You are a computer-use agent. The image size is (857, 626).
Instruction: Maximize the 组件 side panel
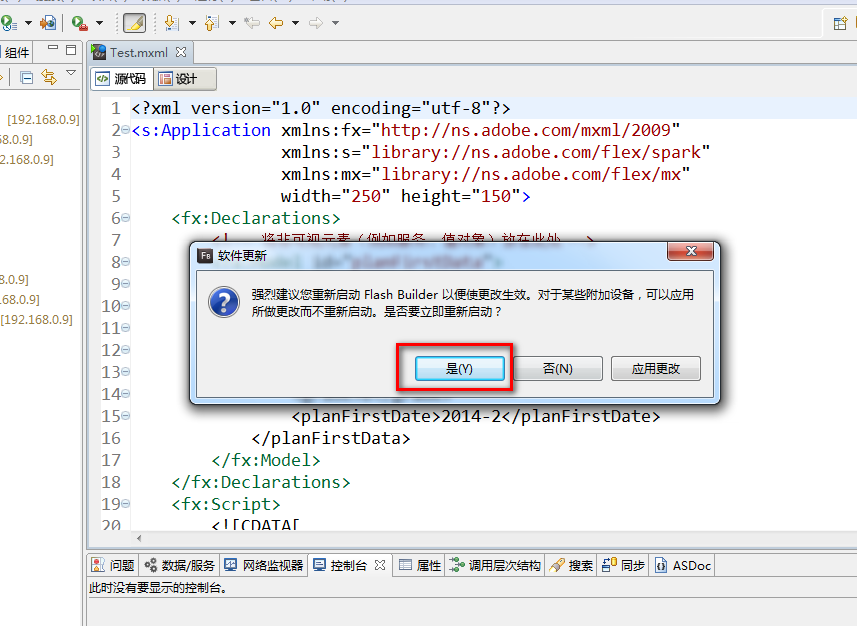pyautogui.click(x=71, y=50)
